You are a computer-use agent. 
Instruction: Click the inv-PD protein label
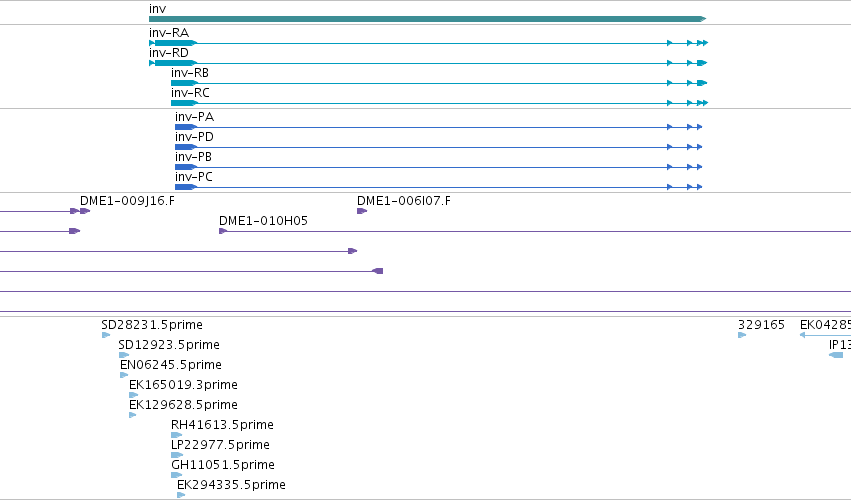tap(194, 137)
